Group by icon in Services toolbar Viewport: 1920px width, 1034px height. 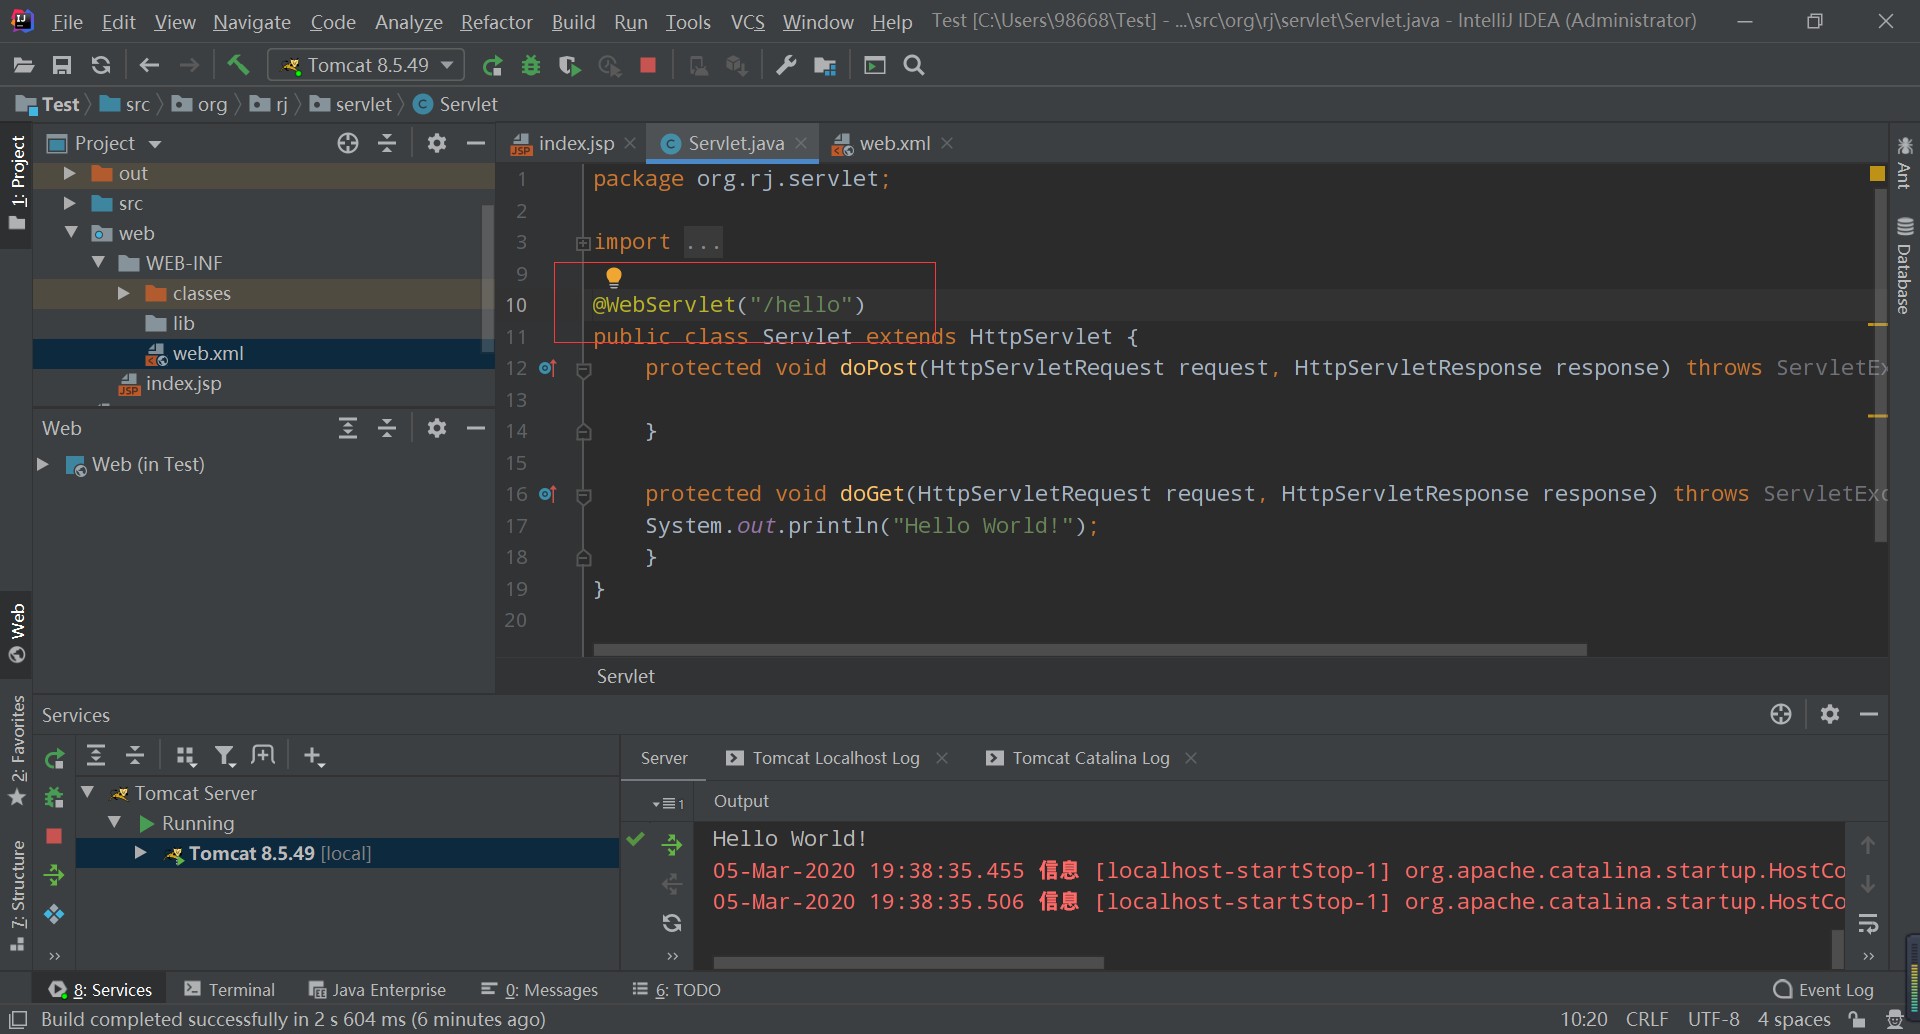point(186,757)
